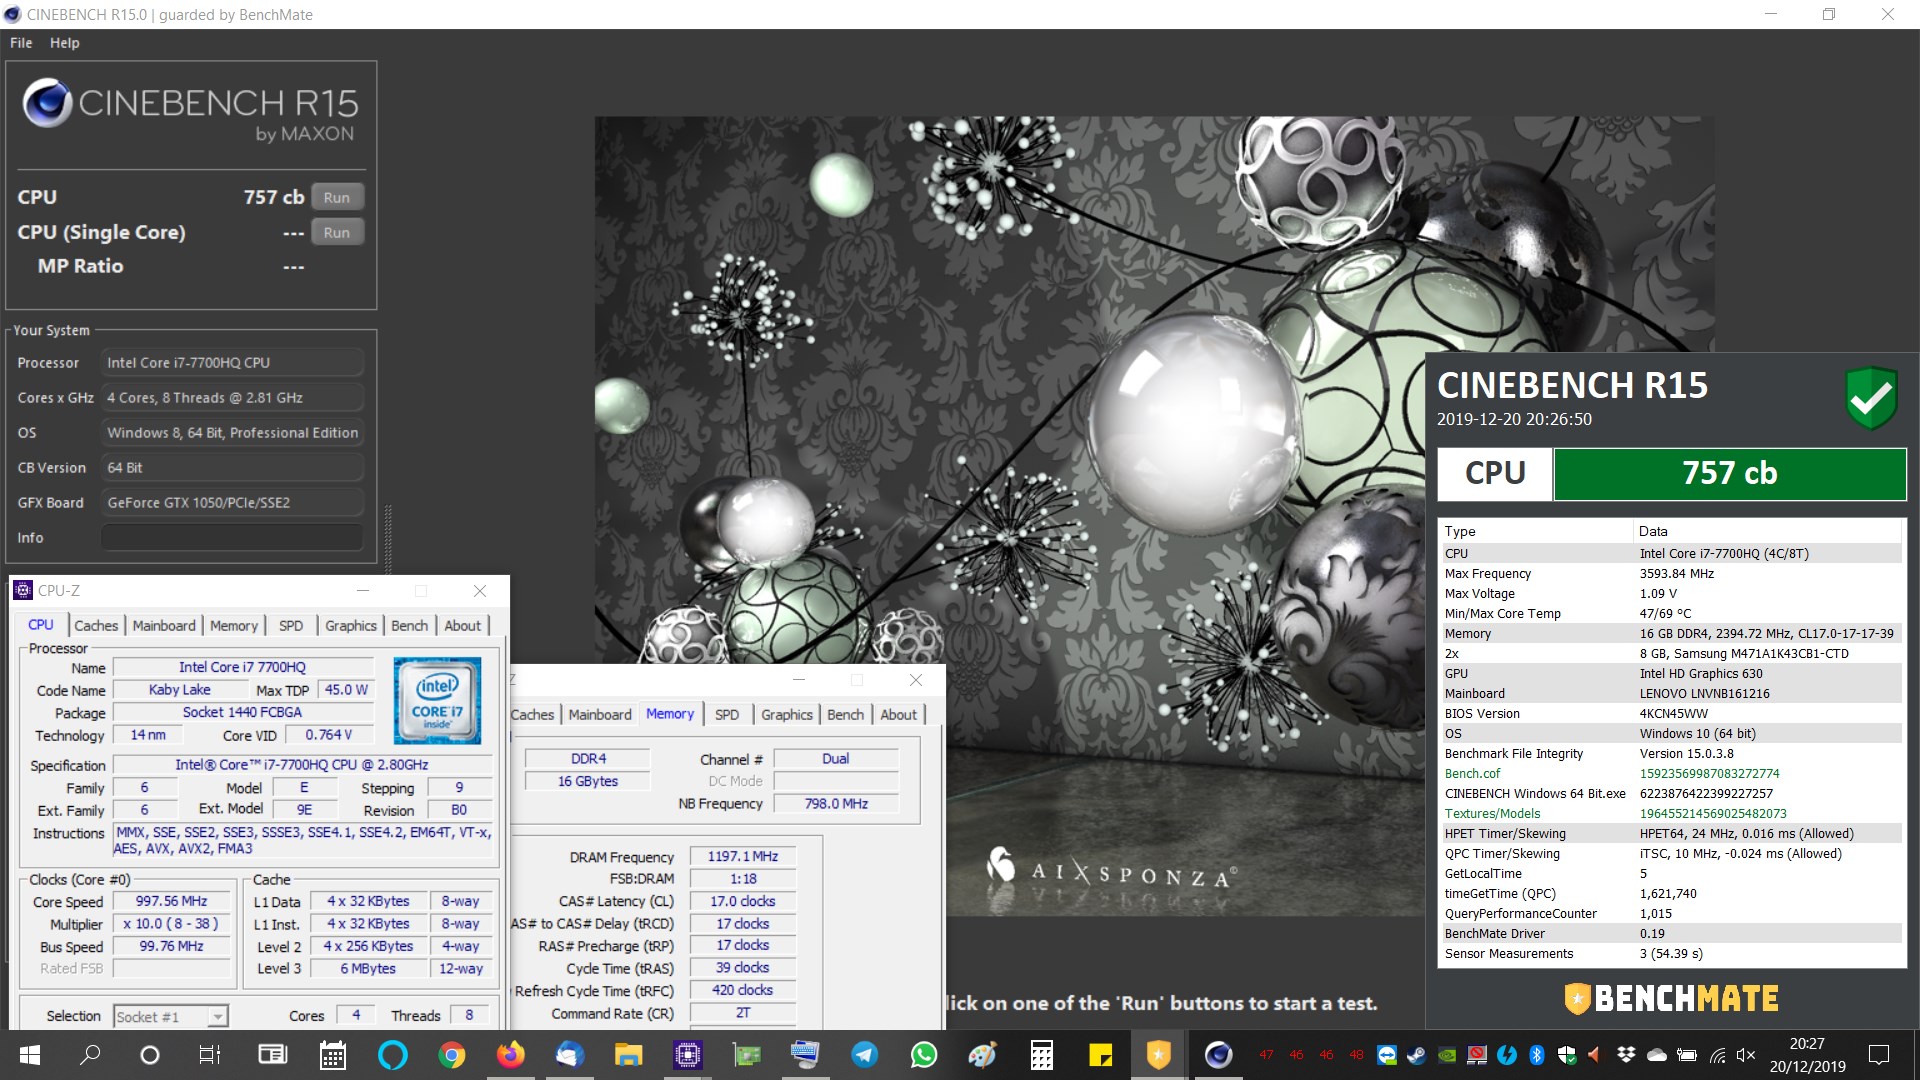Image resolution: width=1920 pixels, height=1080 pixels.
Task: Switch to BenchMate orange shield taskbar icon
Action: (x=1159, y=1055)
